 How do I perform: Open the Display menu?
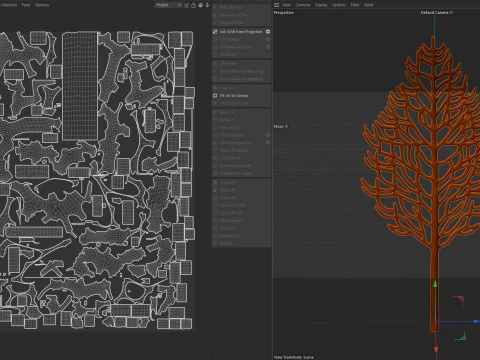click(x=321, y=5)
